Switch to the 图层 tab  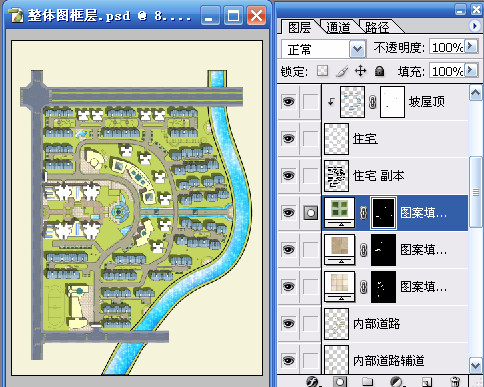click(299, 27)
